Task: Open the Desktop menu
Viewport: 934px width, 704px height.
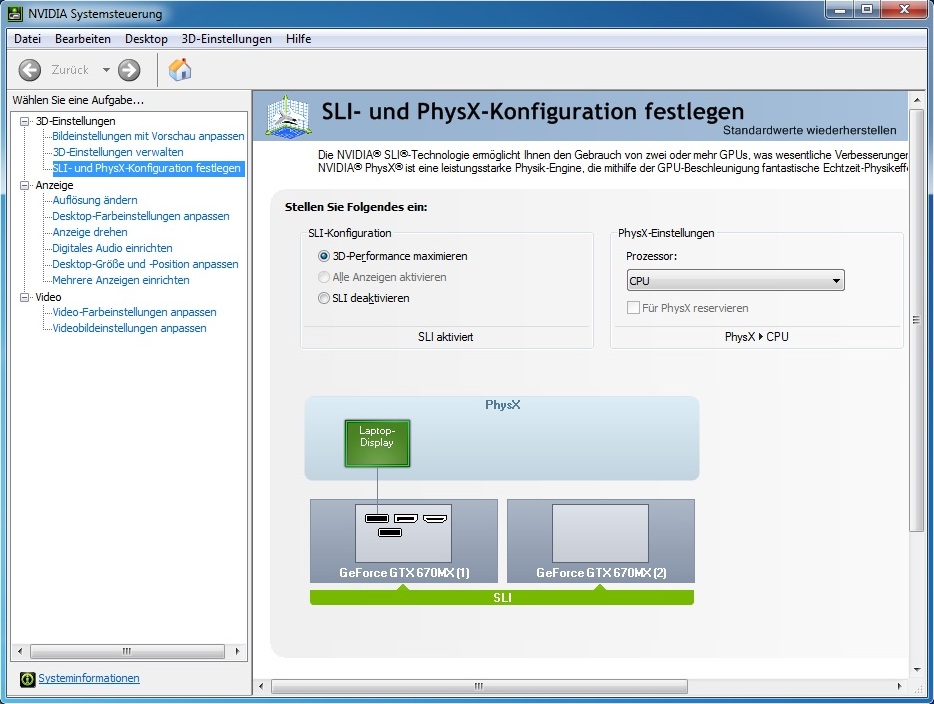Action: (x=146, y=39)
